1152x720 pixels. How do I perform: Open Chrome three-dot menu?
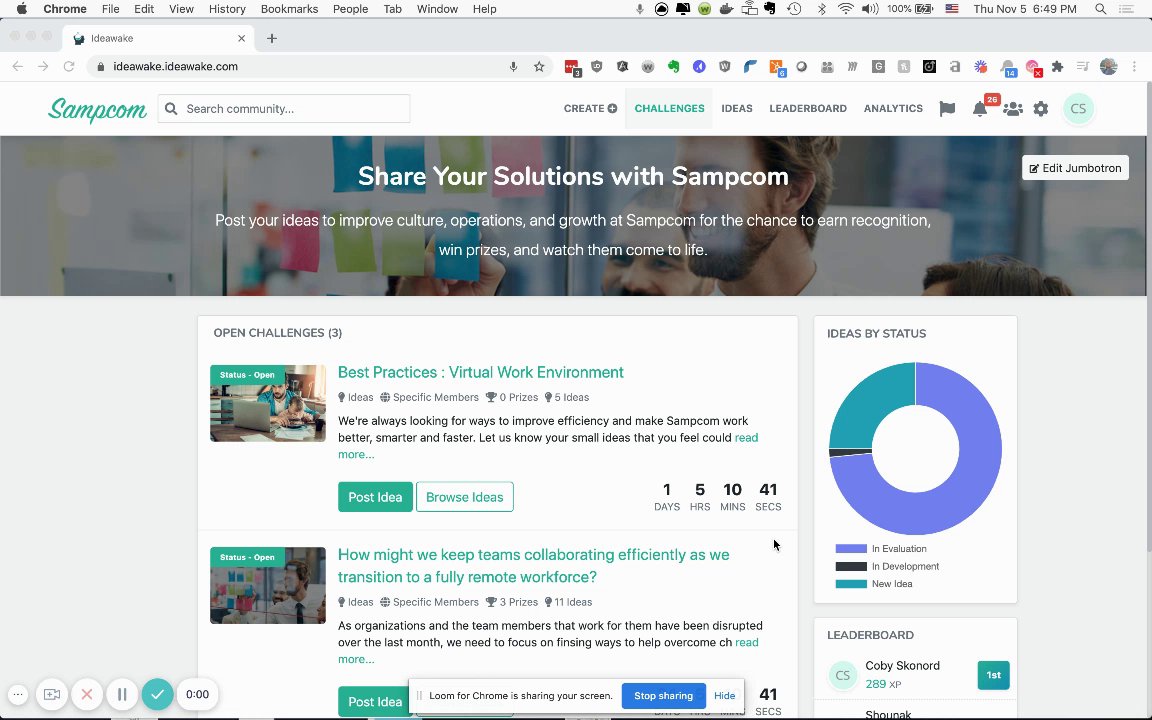tap(1134, 66)
